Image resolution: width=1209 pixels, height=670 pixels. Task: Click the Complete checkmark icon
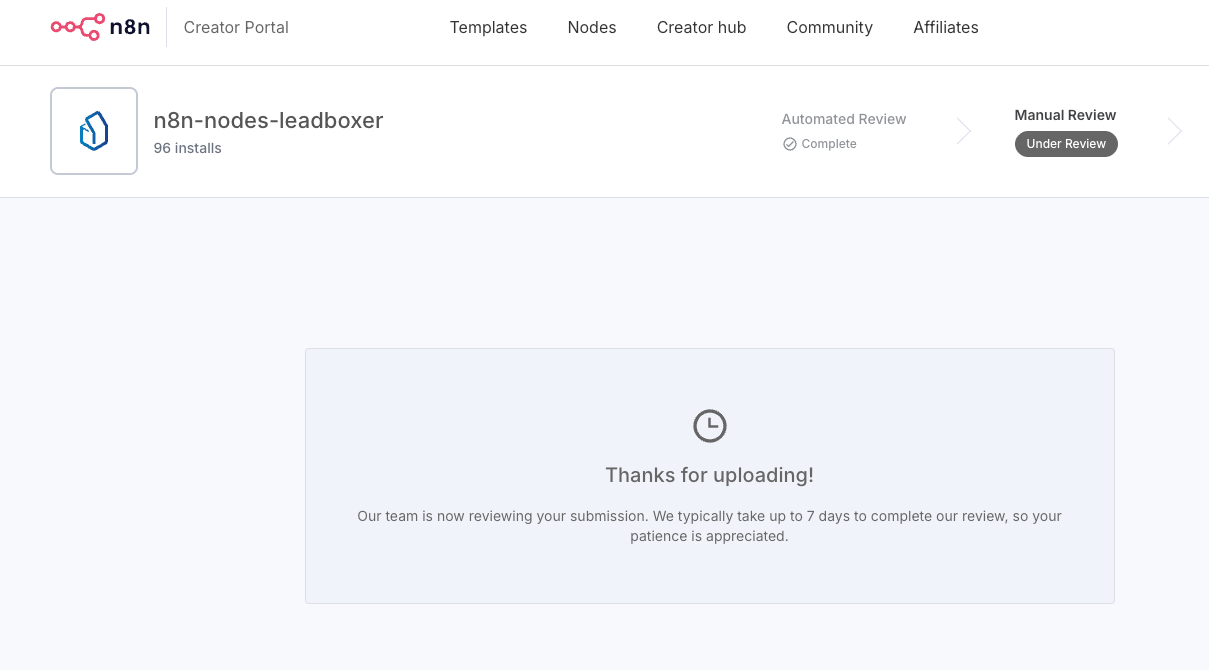click(789, 144)
